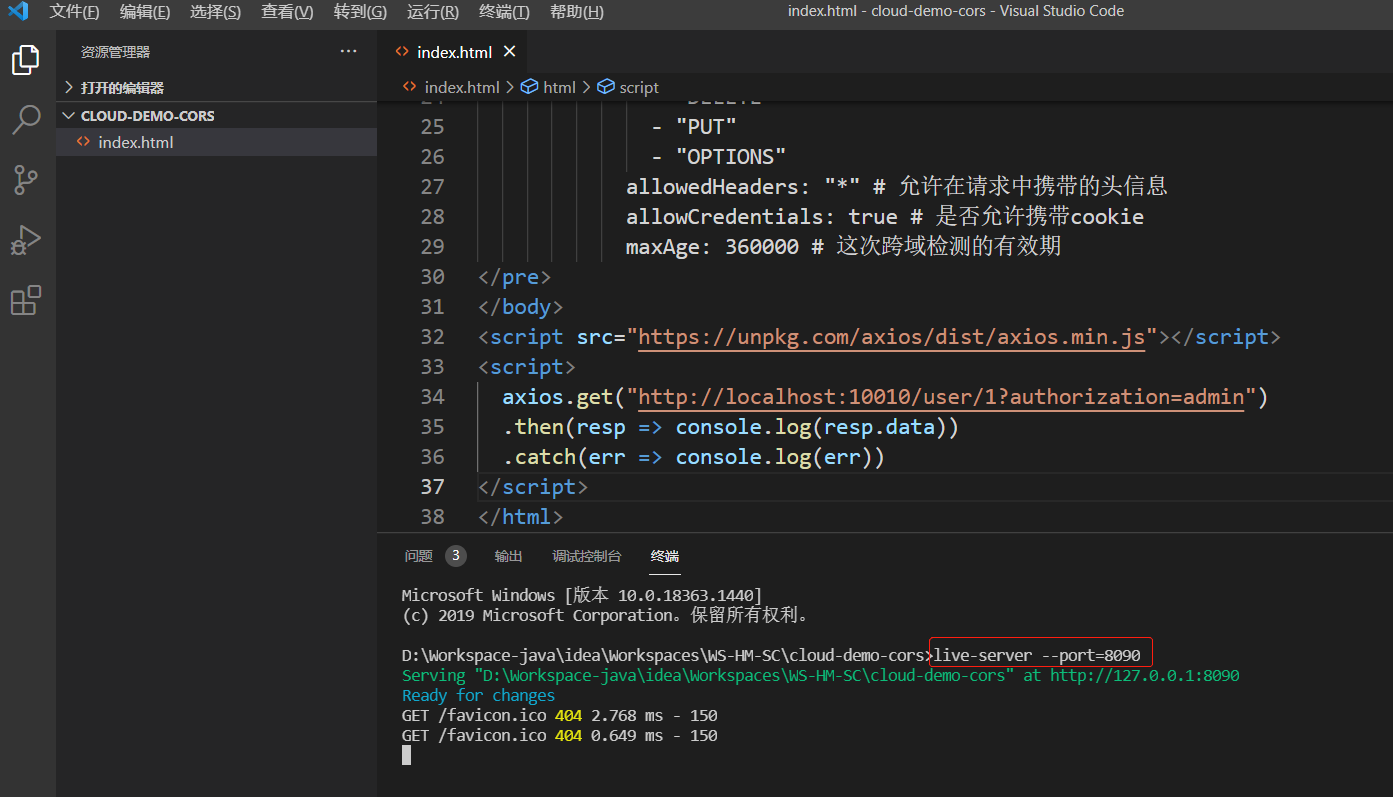Click the script breadcrumb item
Viewport: 1393px width, 797px height.
point(638,87)
